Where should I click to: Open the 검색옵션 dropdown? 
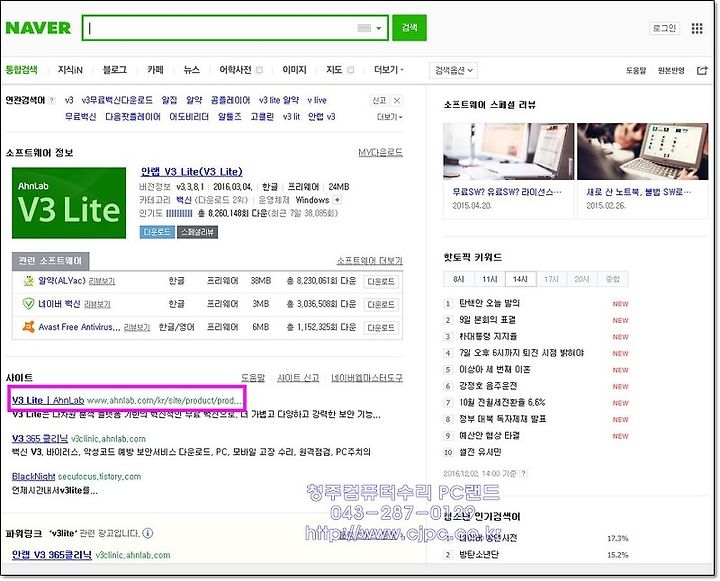coord(453,70)
